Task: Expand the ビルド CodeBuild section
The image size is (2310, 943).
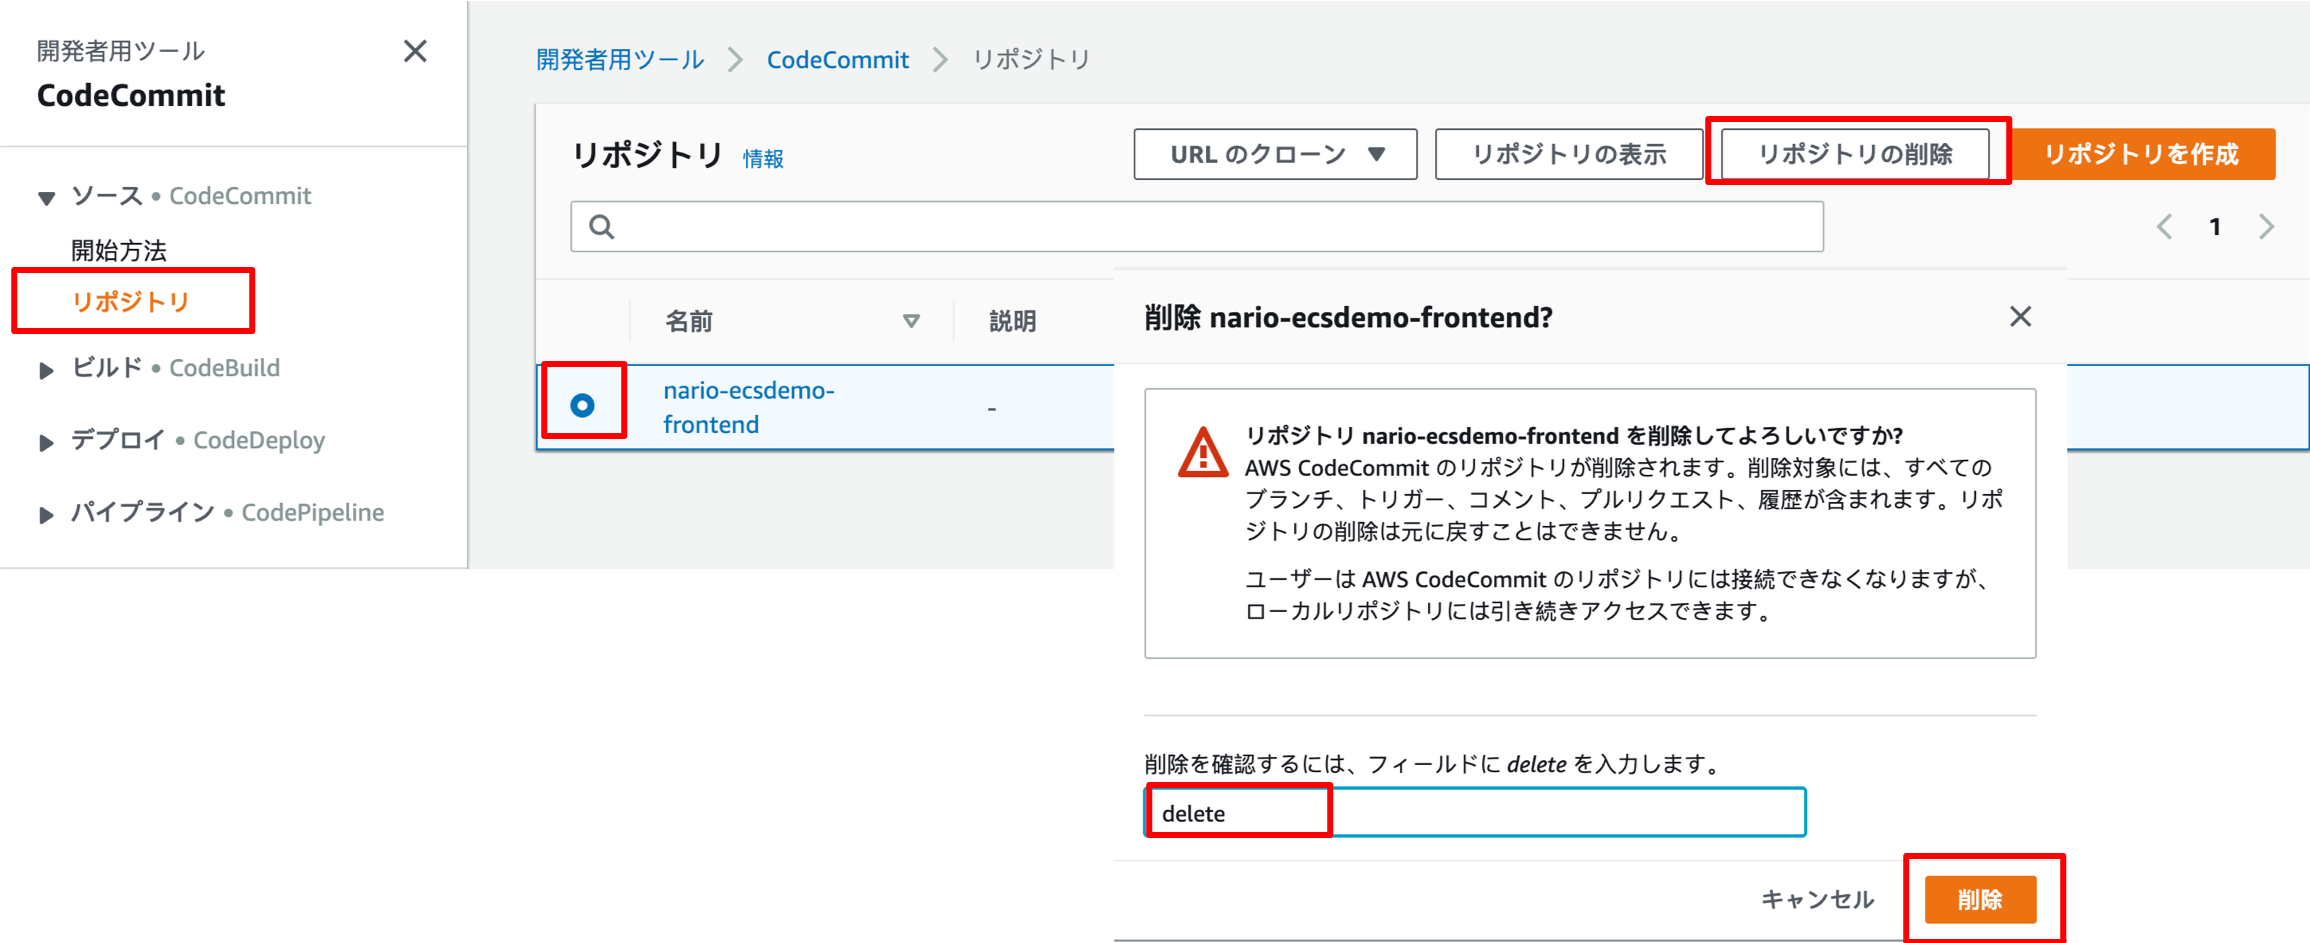Action: [46, 370]
